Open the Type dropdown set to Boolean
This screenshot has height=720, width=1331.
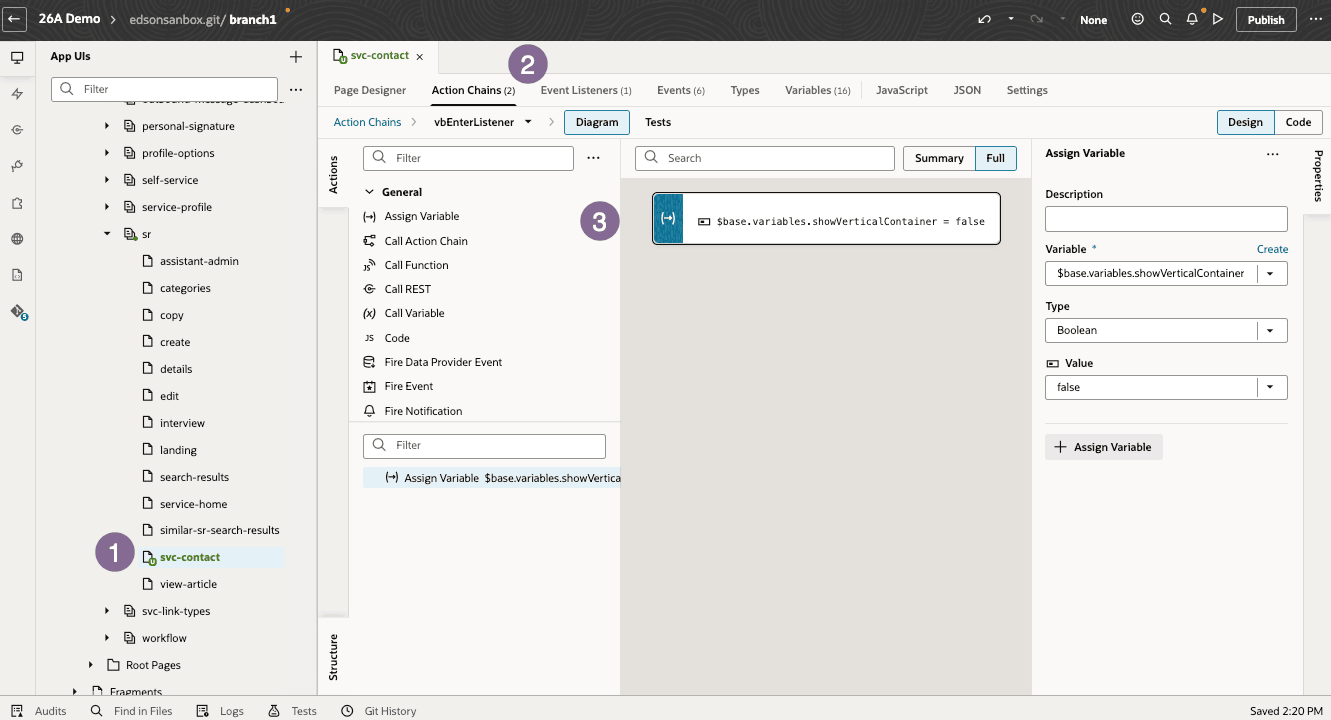(1270, 330)
